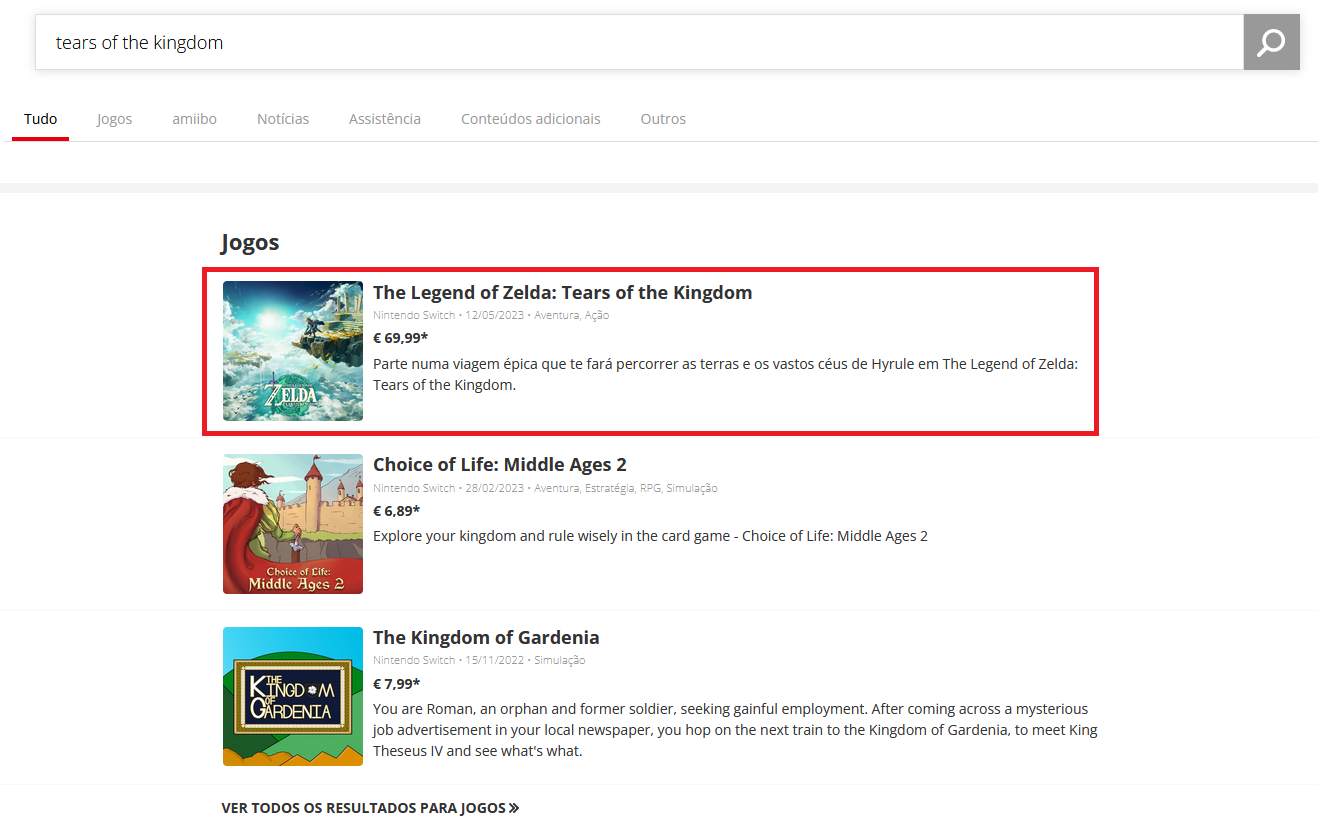Click the Choice of Life metadata line dated 28/02/2023
Screen dimensions: 1318x825
(545, 488)
